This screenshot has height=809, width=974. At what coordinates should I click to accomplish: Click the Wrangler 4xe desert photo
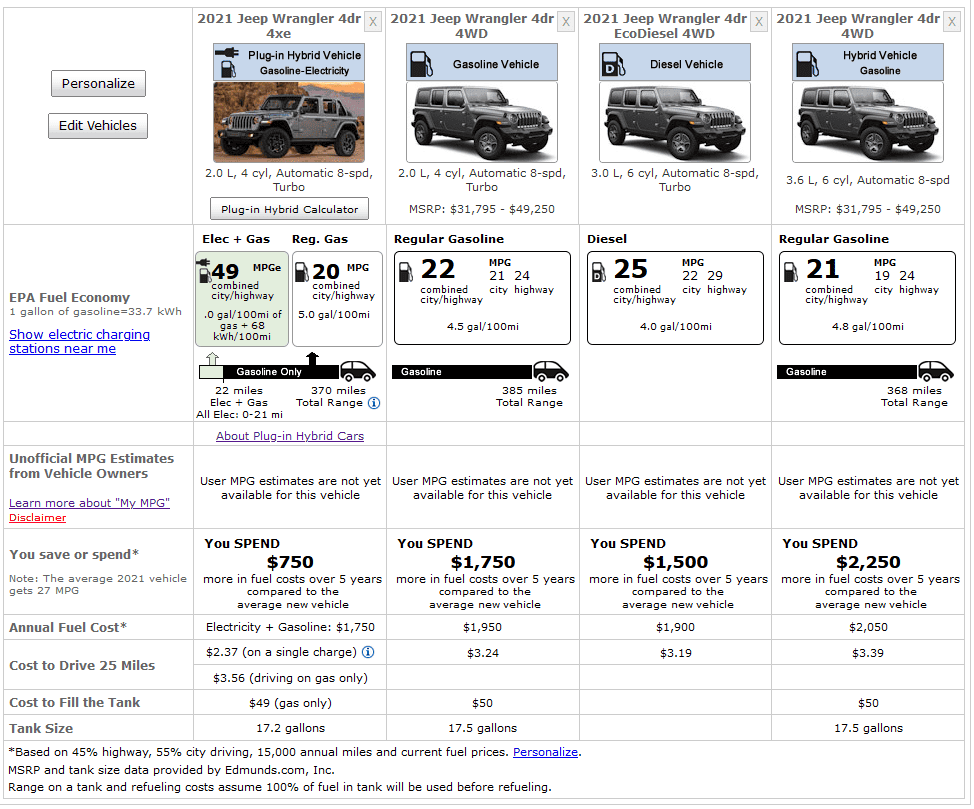(x=289, y=122)
